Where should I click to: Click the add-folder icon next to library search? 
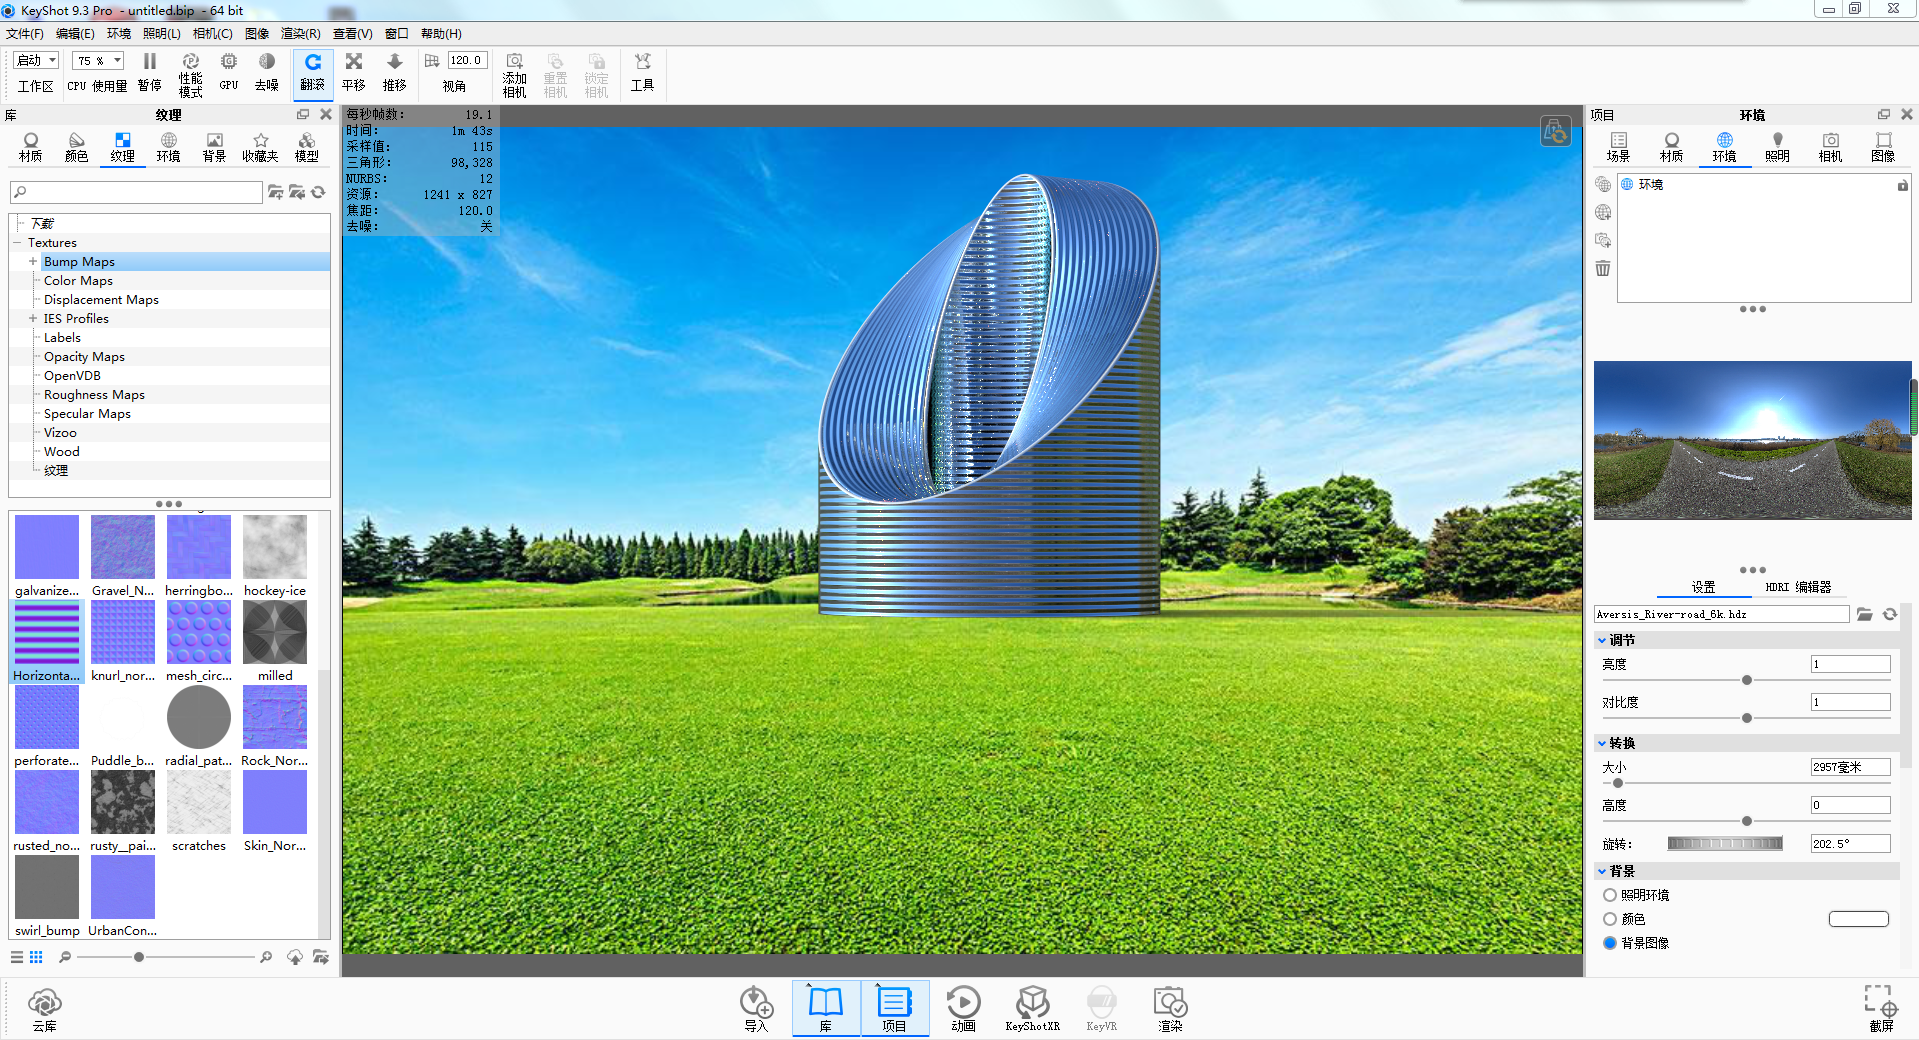point(276,192)
